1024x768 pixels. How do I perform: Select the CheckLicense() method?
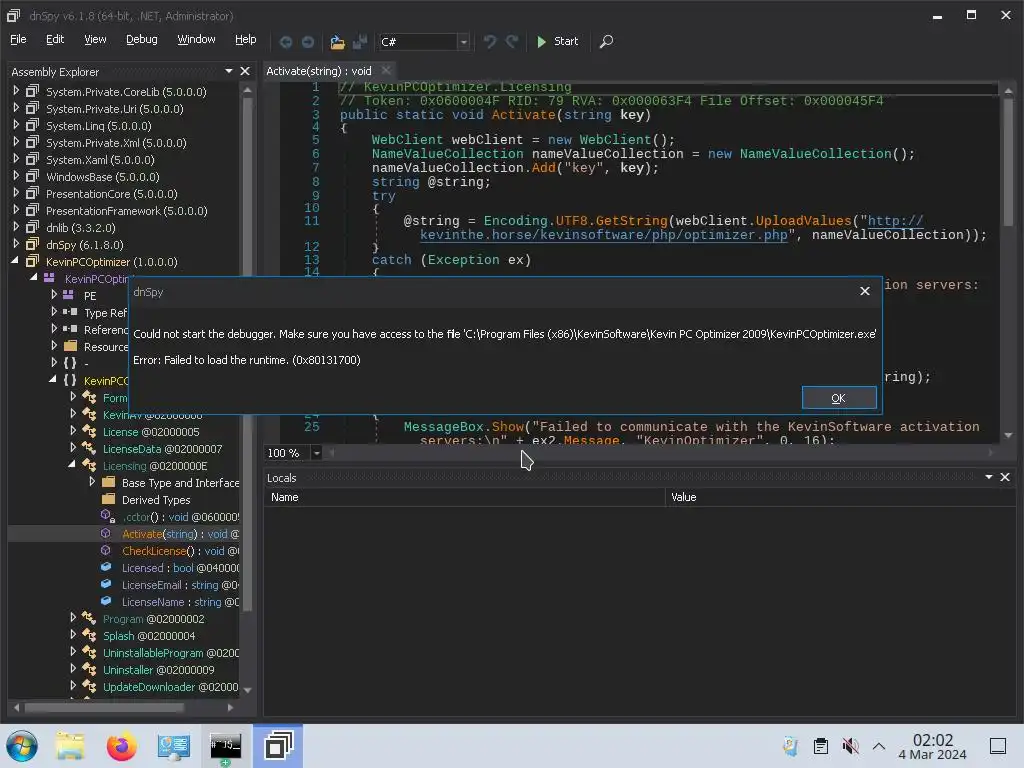tap(180, 551)
